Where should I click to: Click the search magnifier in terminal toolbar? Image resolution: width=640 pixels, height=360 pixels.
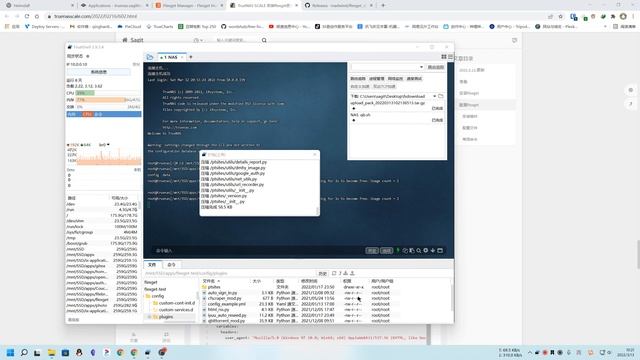[419, 251]
